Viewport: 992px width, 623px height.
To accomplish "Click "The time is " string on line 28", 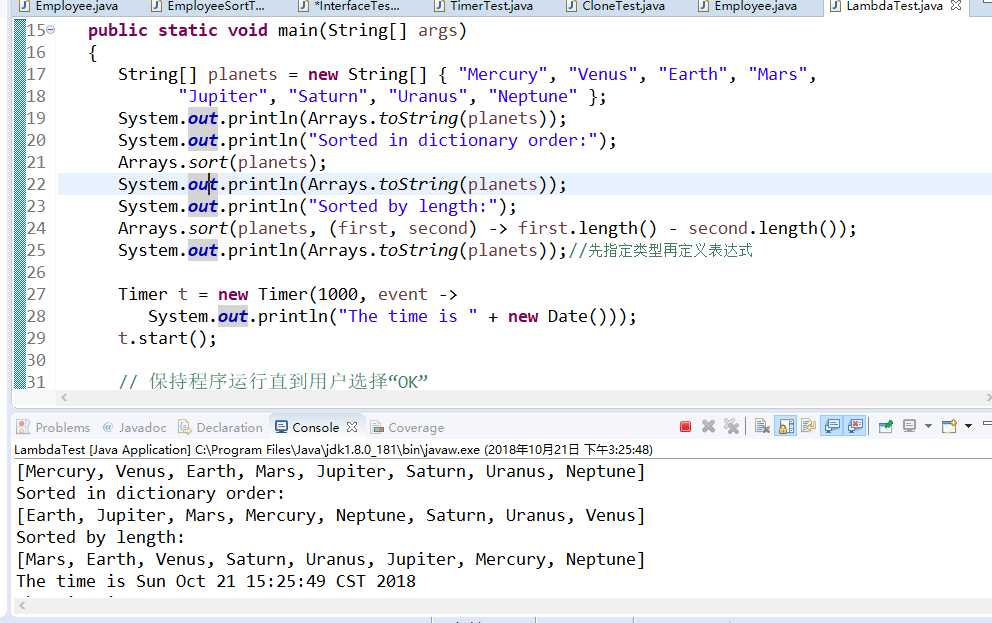I will tap(408, 316).
